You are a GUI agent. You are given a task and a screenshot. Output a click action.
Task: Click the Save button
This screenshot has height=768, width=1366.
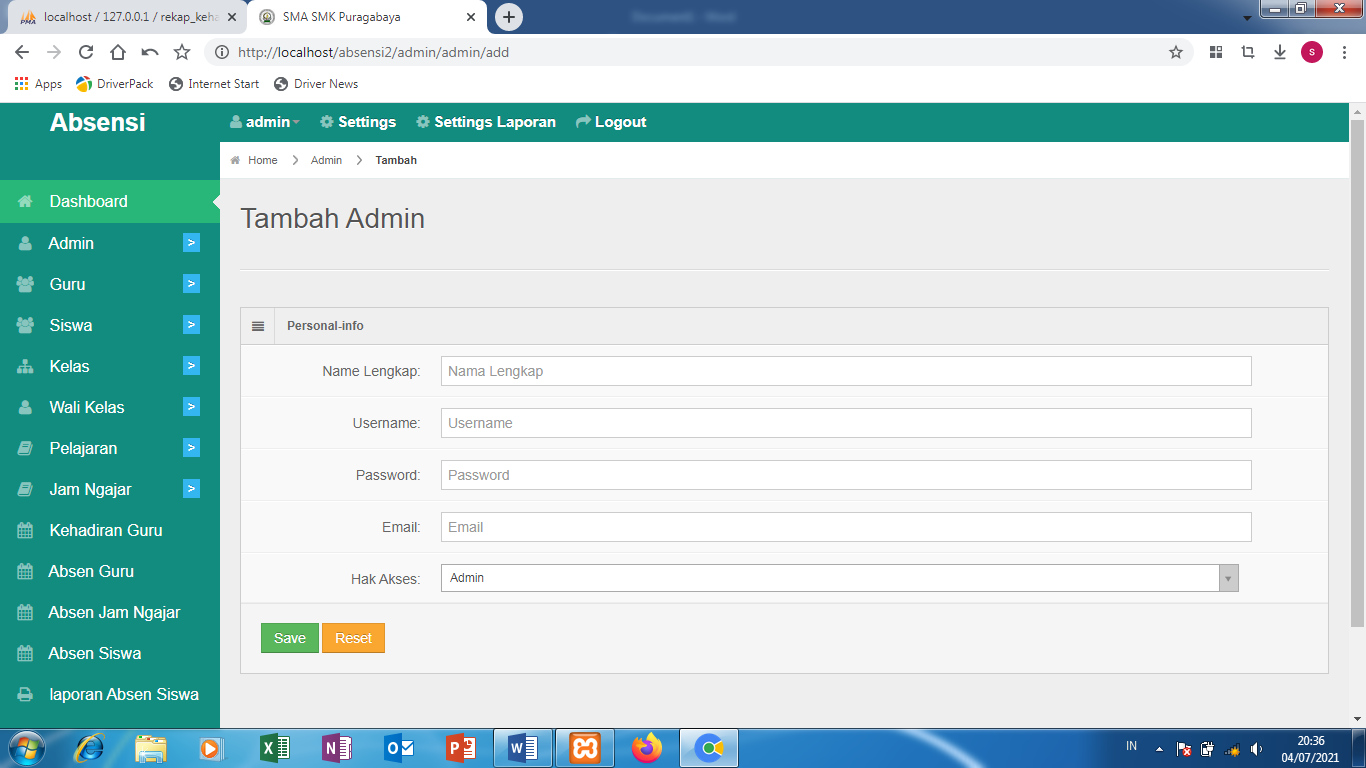tap(289, 637)
